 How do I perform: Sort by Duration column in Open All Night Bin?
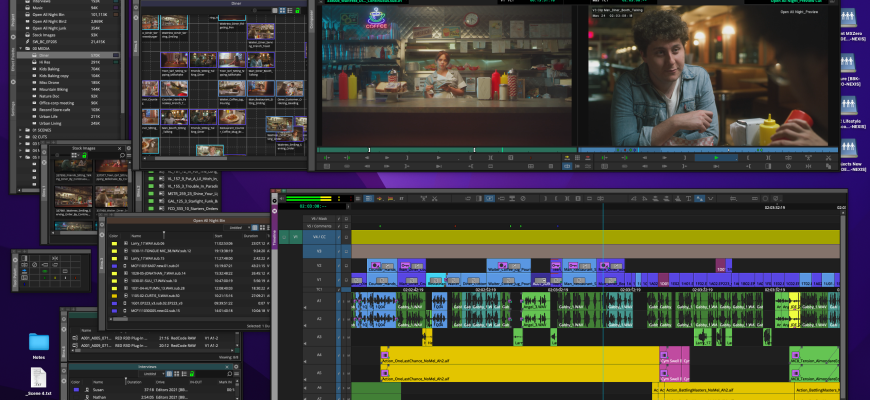251,236
